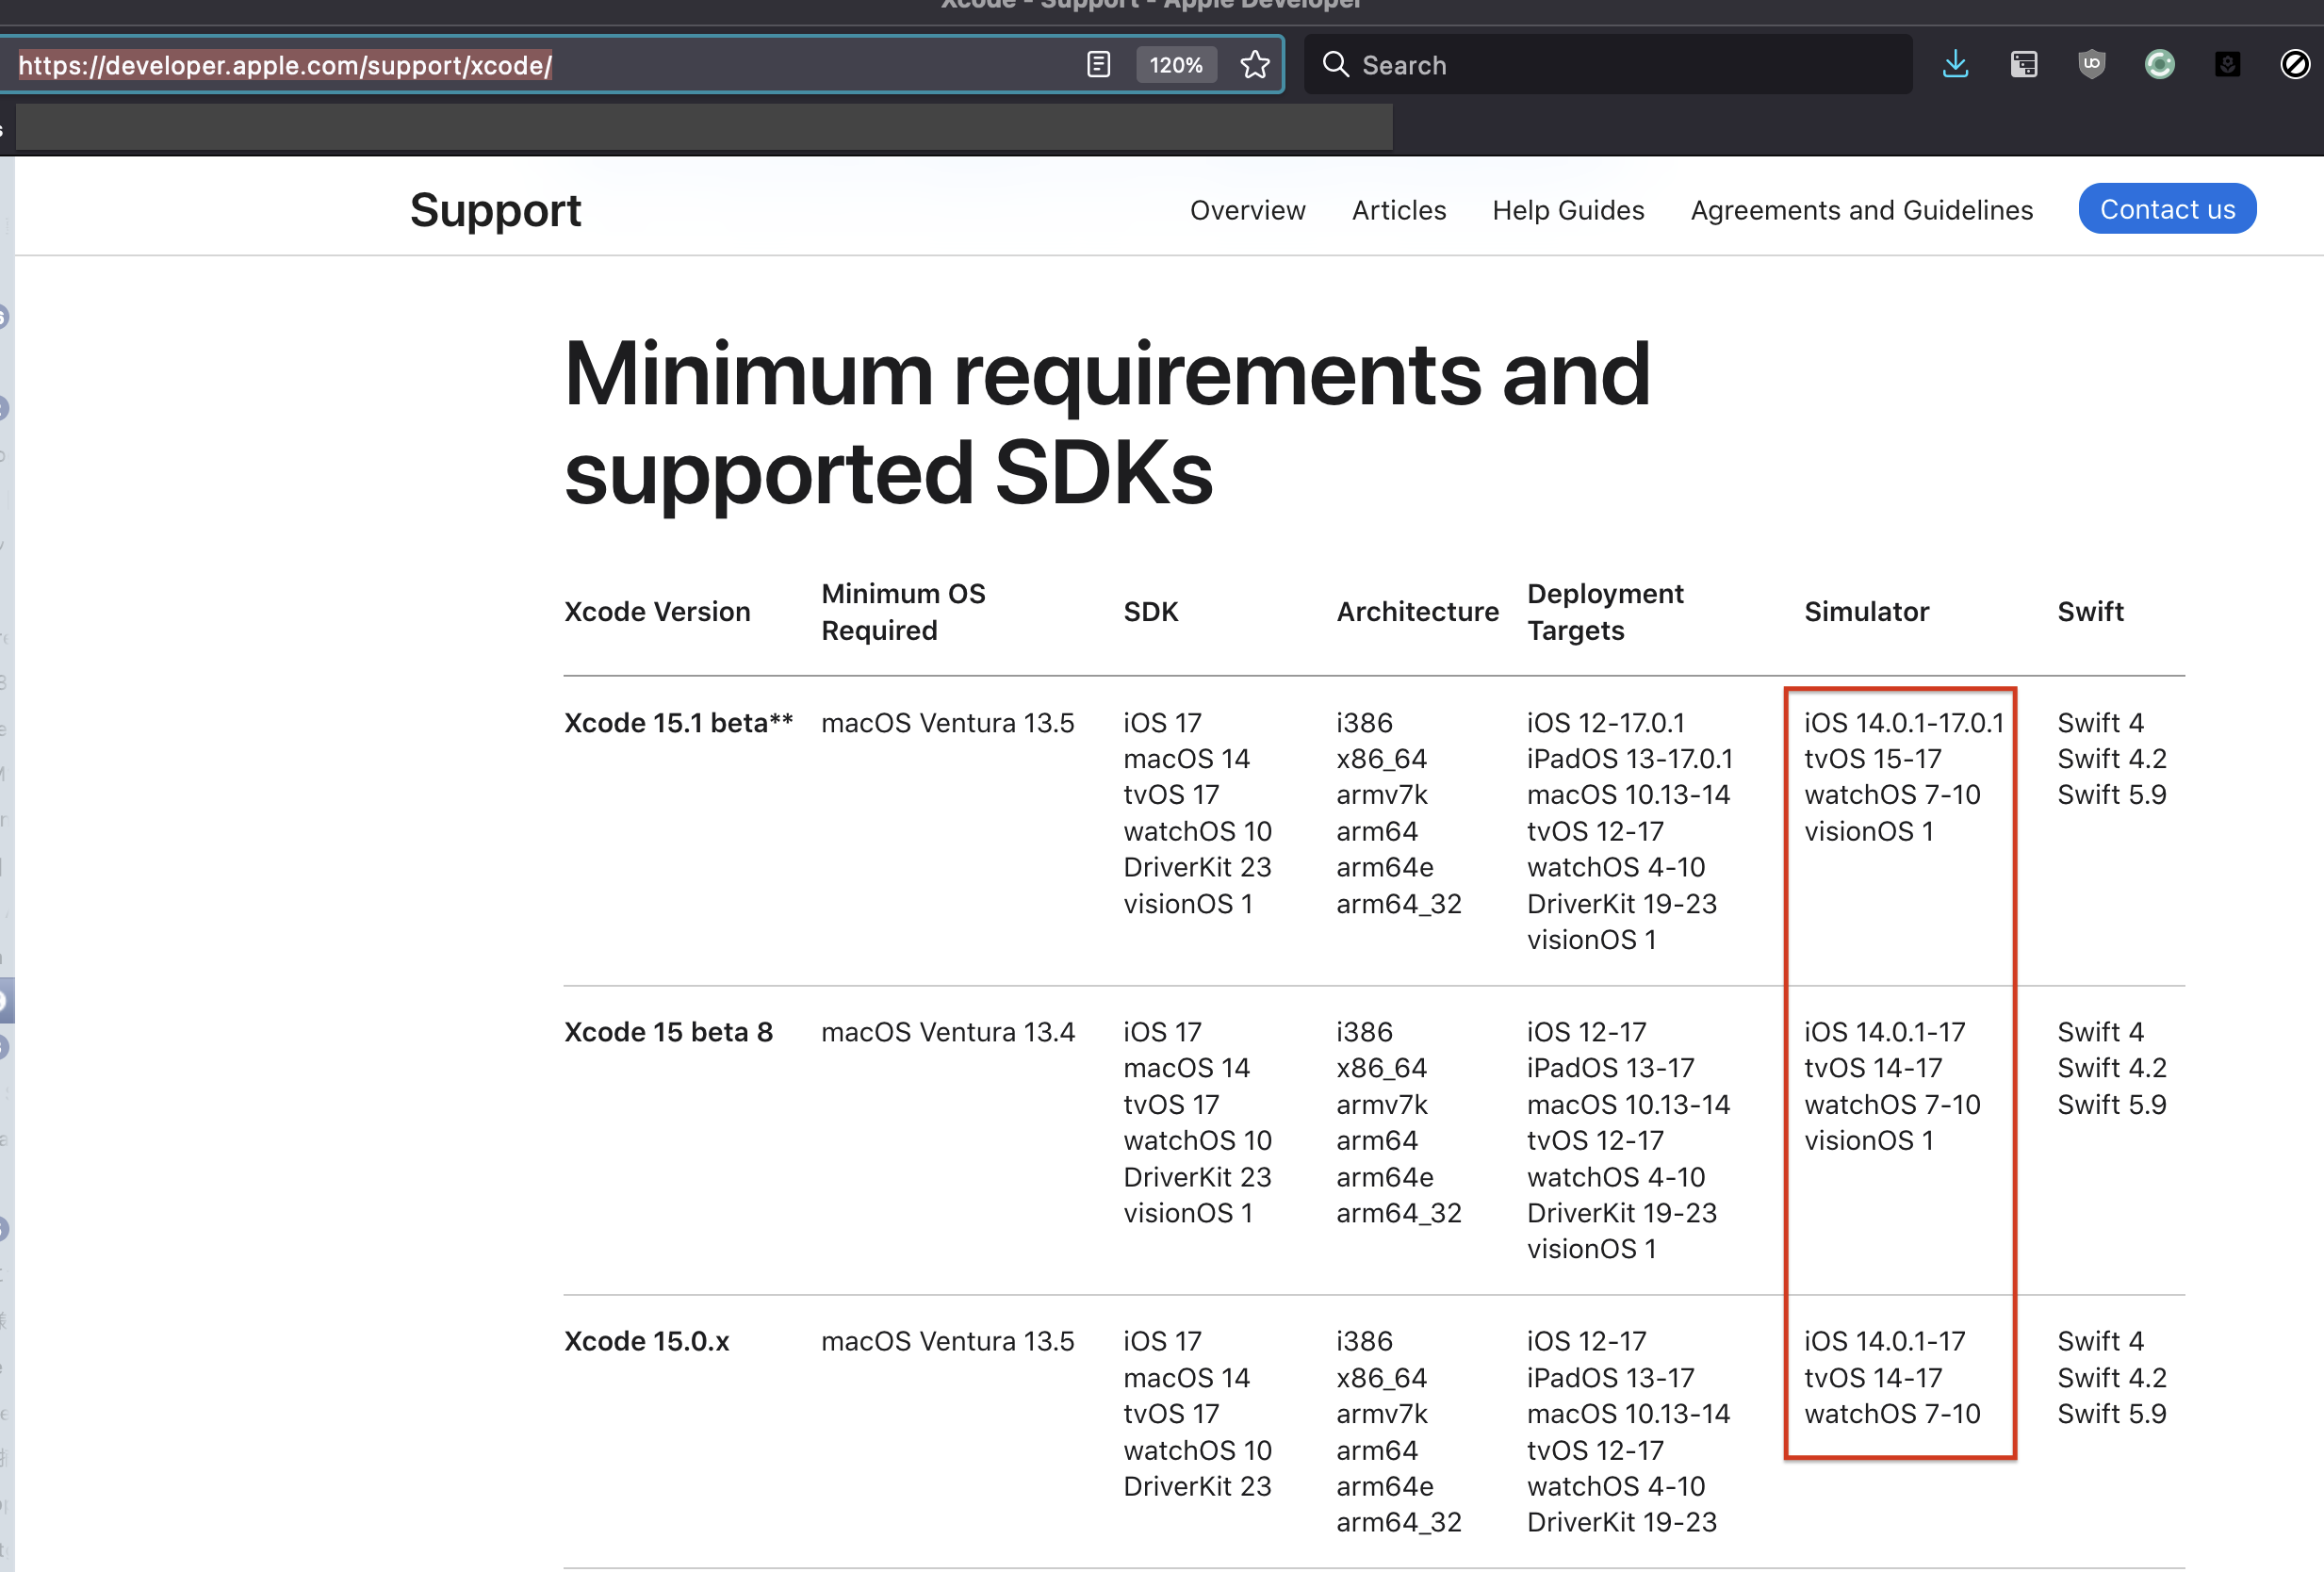The height and width of the screenshot is (1572, 2324).
Task: Open the green circular extension icon
Action: 2159,65
